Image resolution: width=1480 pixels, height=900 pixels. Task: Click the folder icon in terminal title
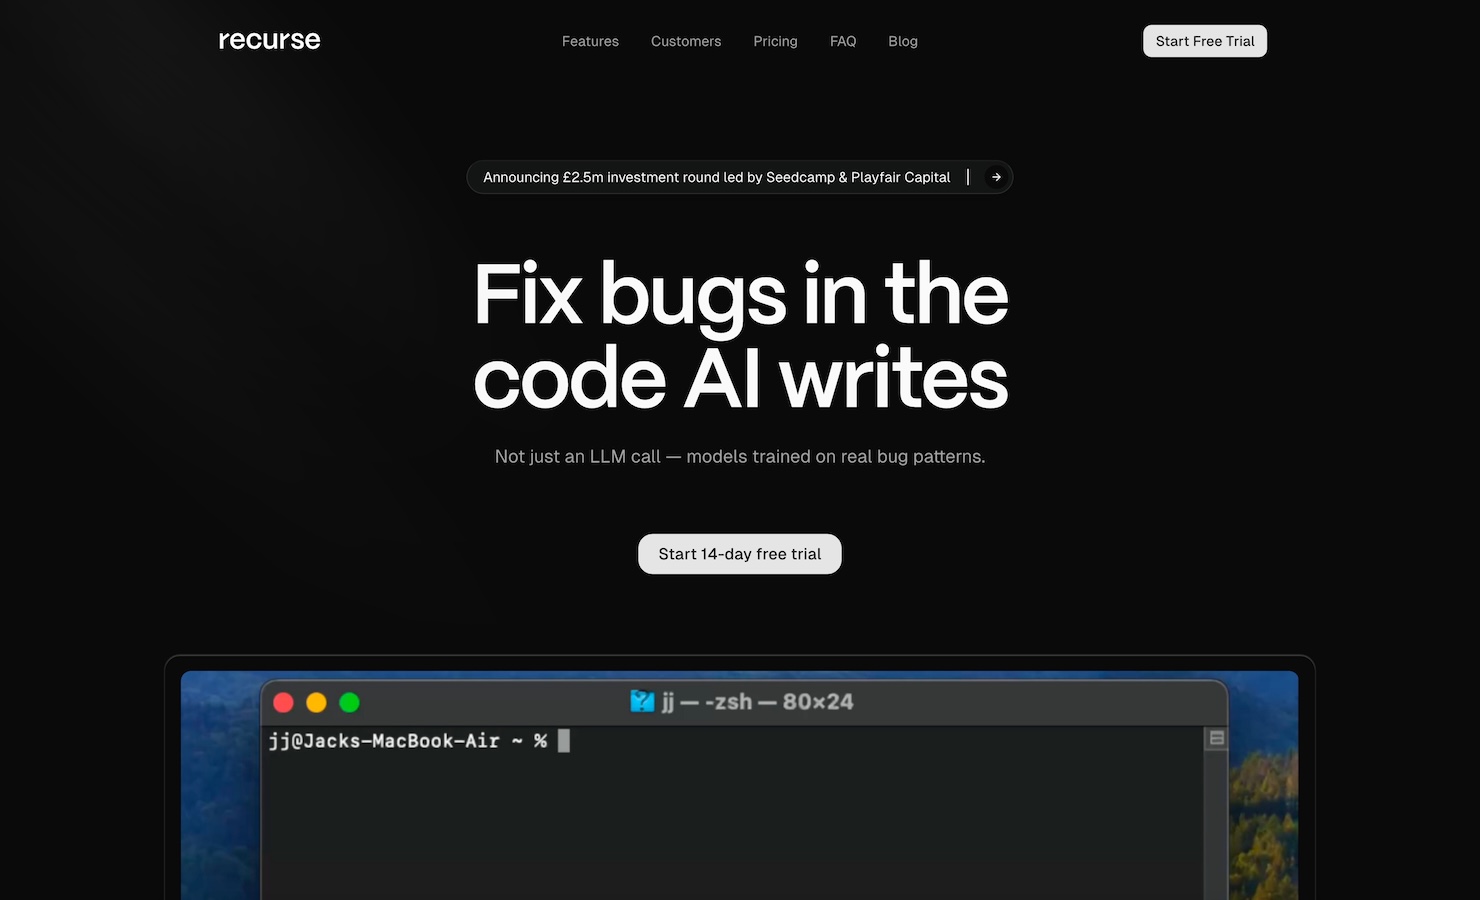pos(642,701)
